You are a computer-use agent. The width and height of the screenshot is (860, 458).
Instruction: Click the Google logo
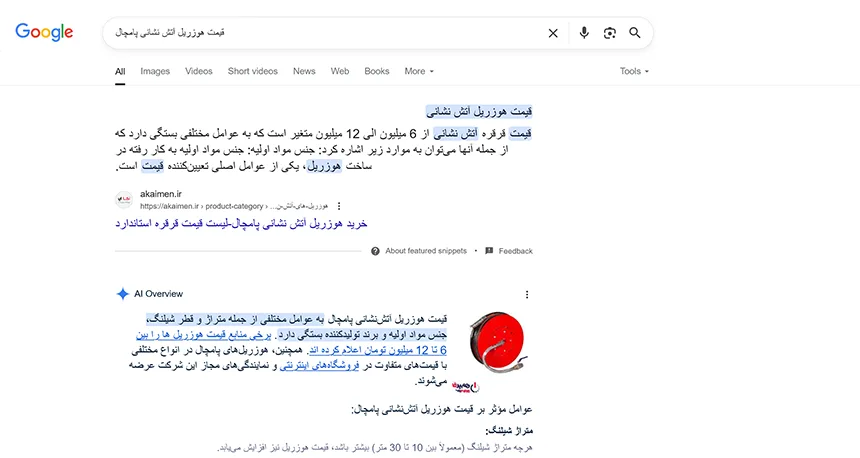tap(44, 32)
